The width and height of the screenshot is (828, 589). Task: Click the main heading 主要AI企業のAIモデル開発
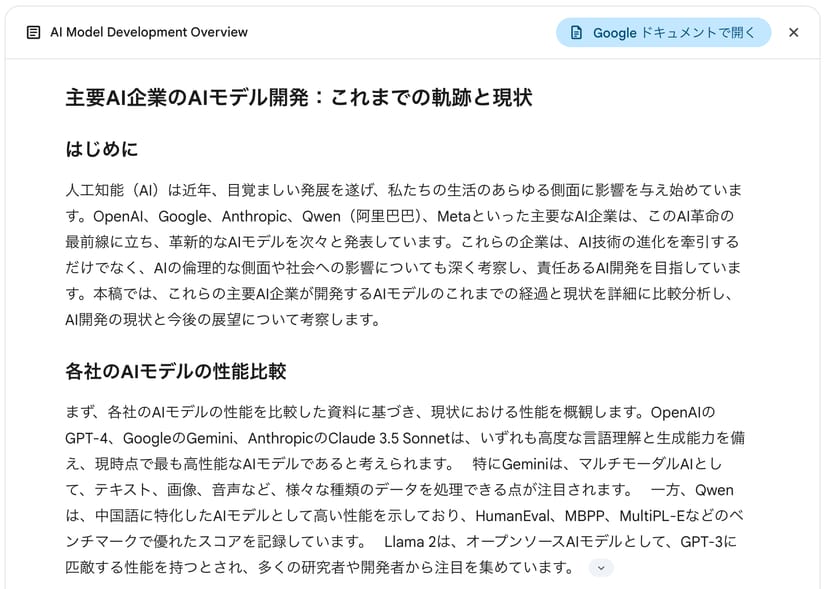click(298, 97)
